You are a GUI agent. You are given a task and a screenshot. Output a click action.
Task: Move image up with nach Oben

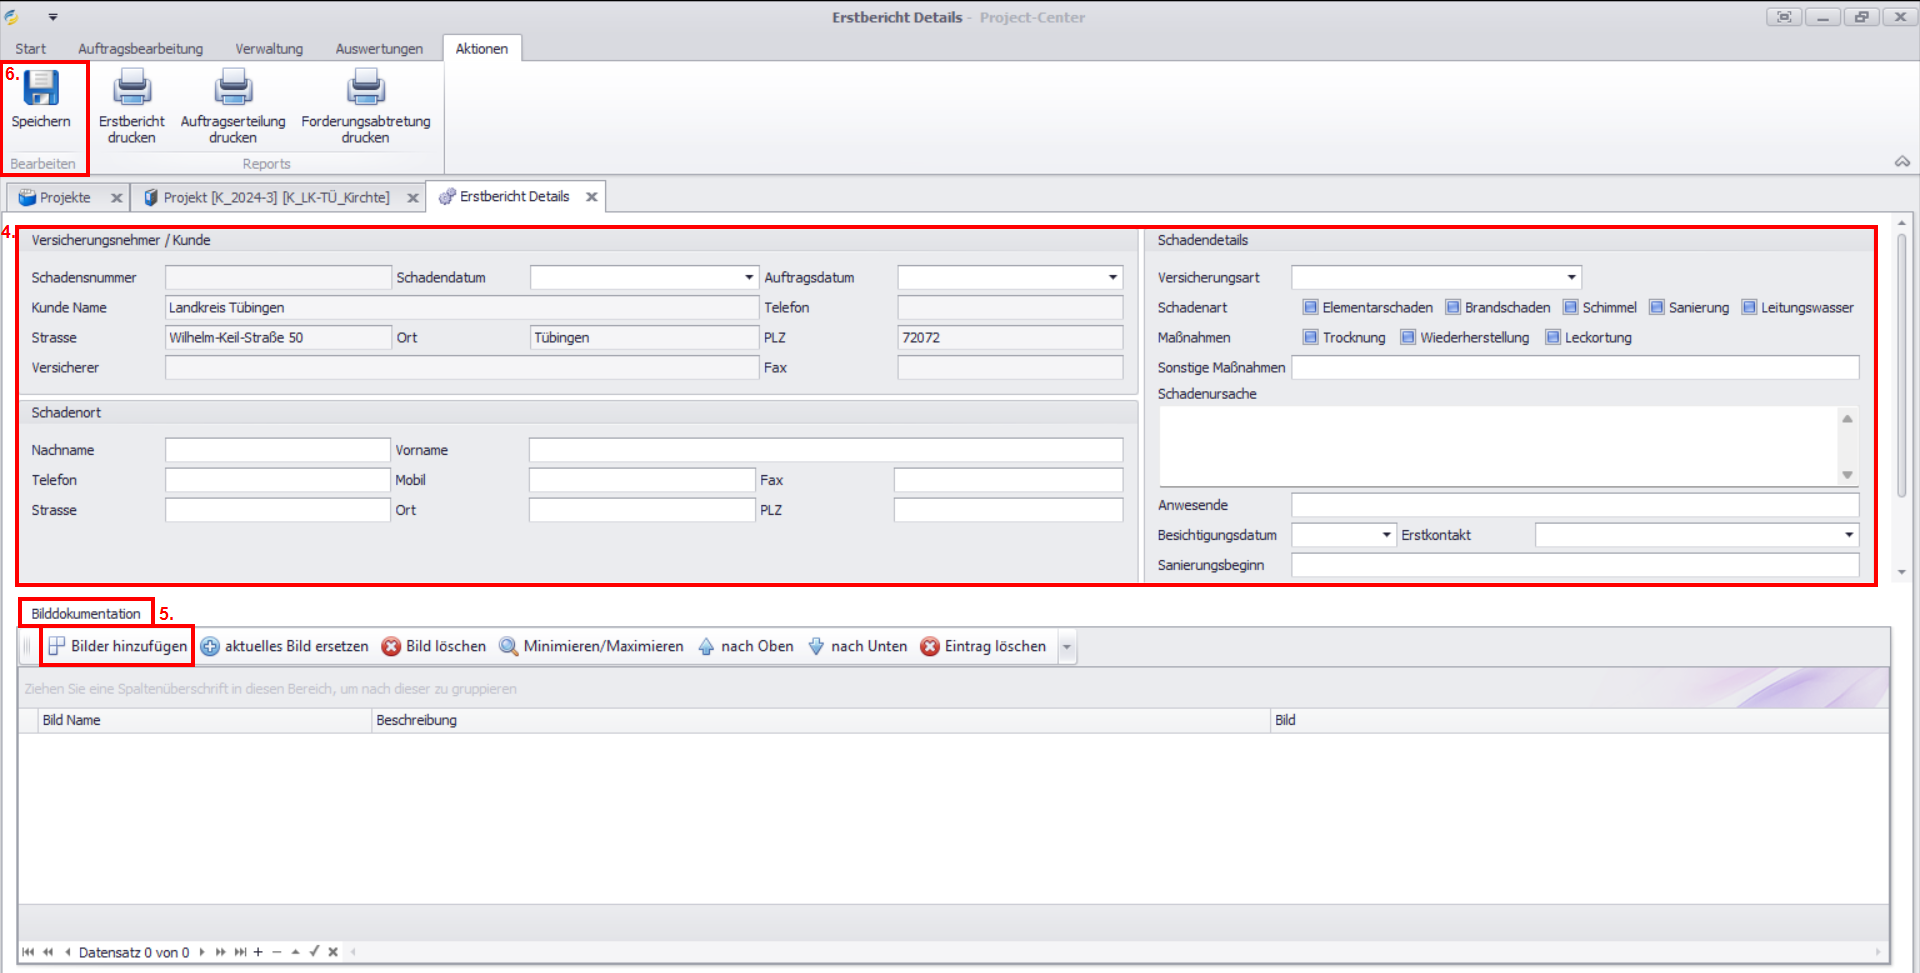click(746, 647)
